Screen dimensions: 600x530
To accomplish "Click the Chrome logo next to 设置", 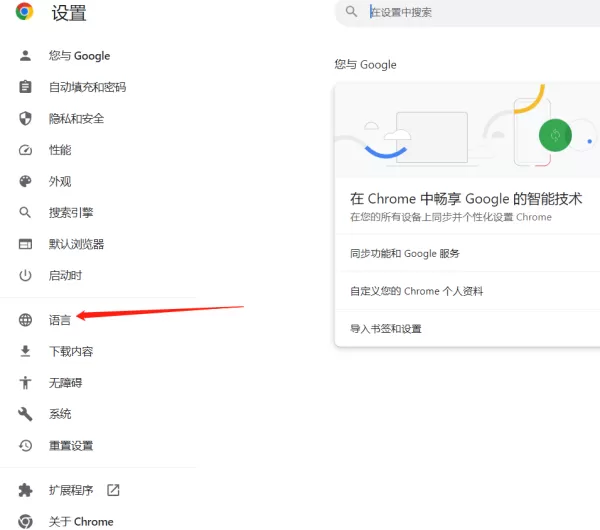I will tap(24, 11).
